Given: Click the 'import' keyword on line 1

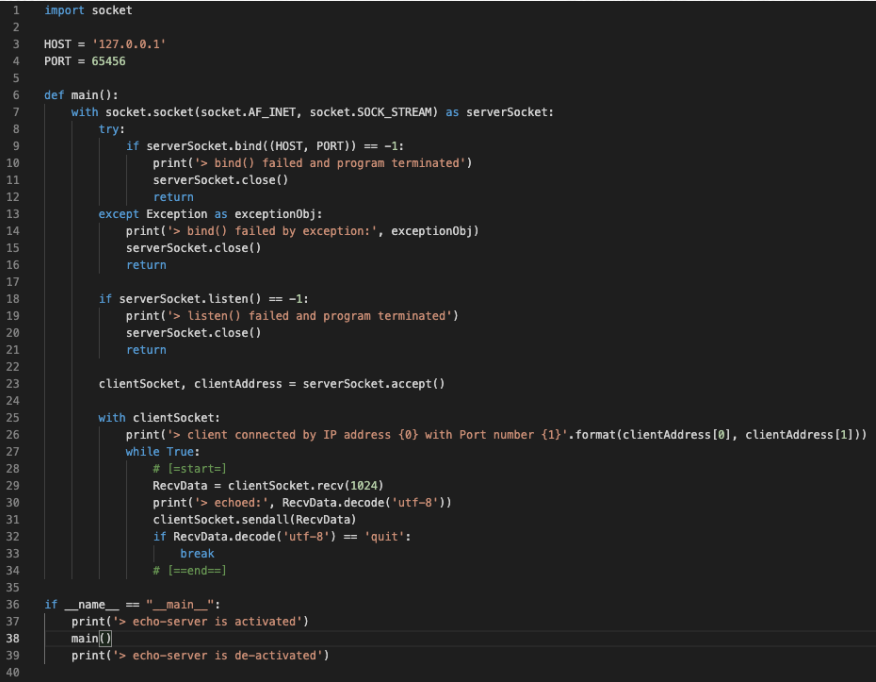Looking at the screenshot, I should click(64, 10).
